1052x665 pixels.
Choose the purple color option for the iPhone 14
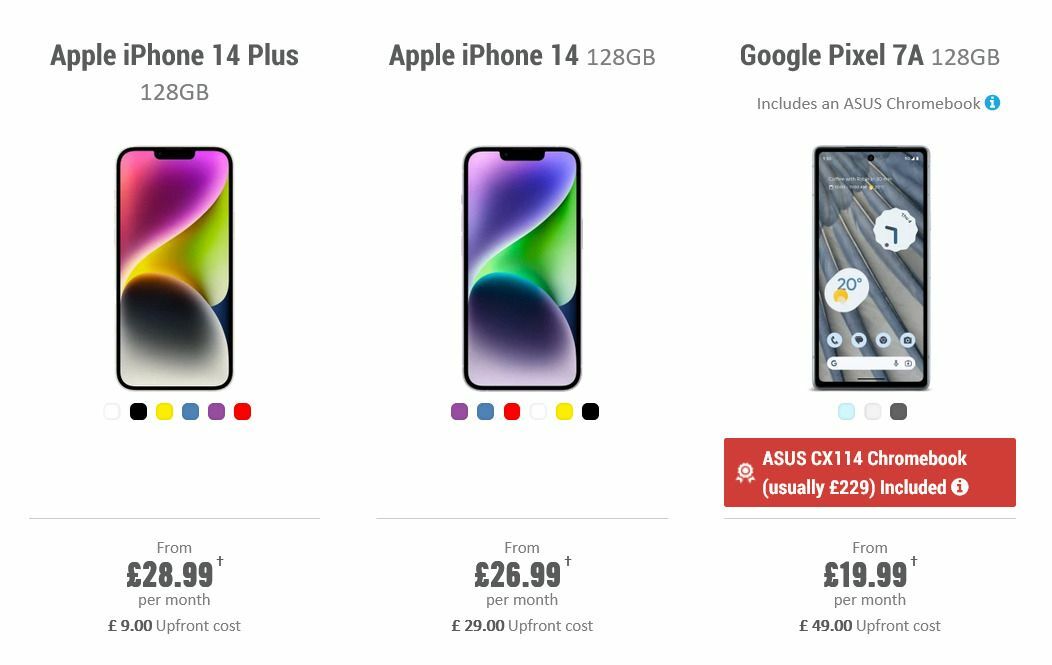click(460, 411)
